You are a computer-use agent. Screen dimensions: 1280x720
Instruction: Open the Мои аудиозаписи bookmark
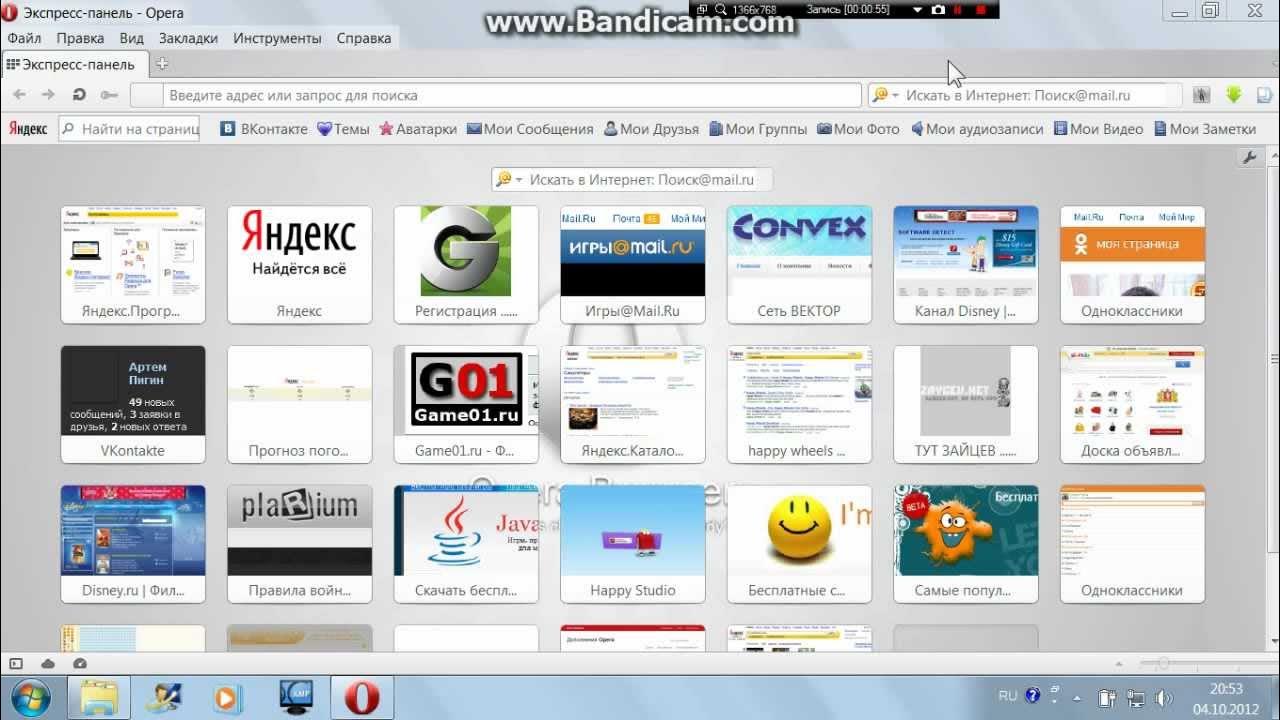click(976, 128)
